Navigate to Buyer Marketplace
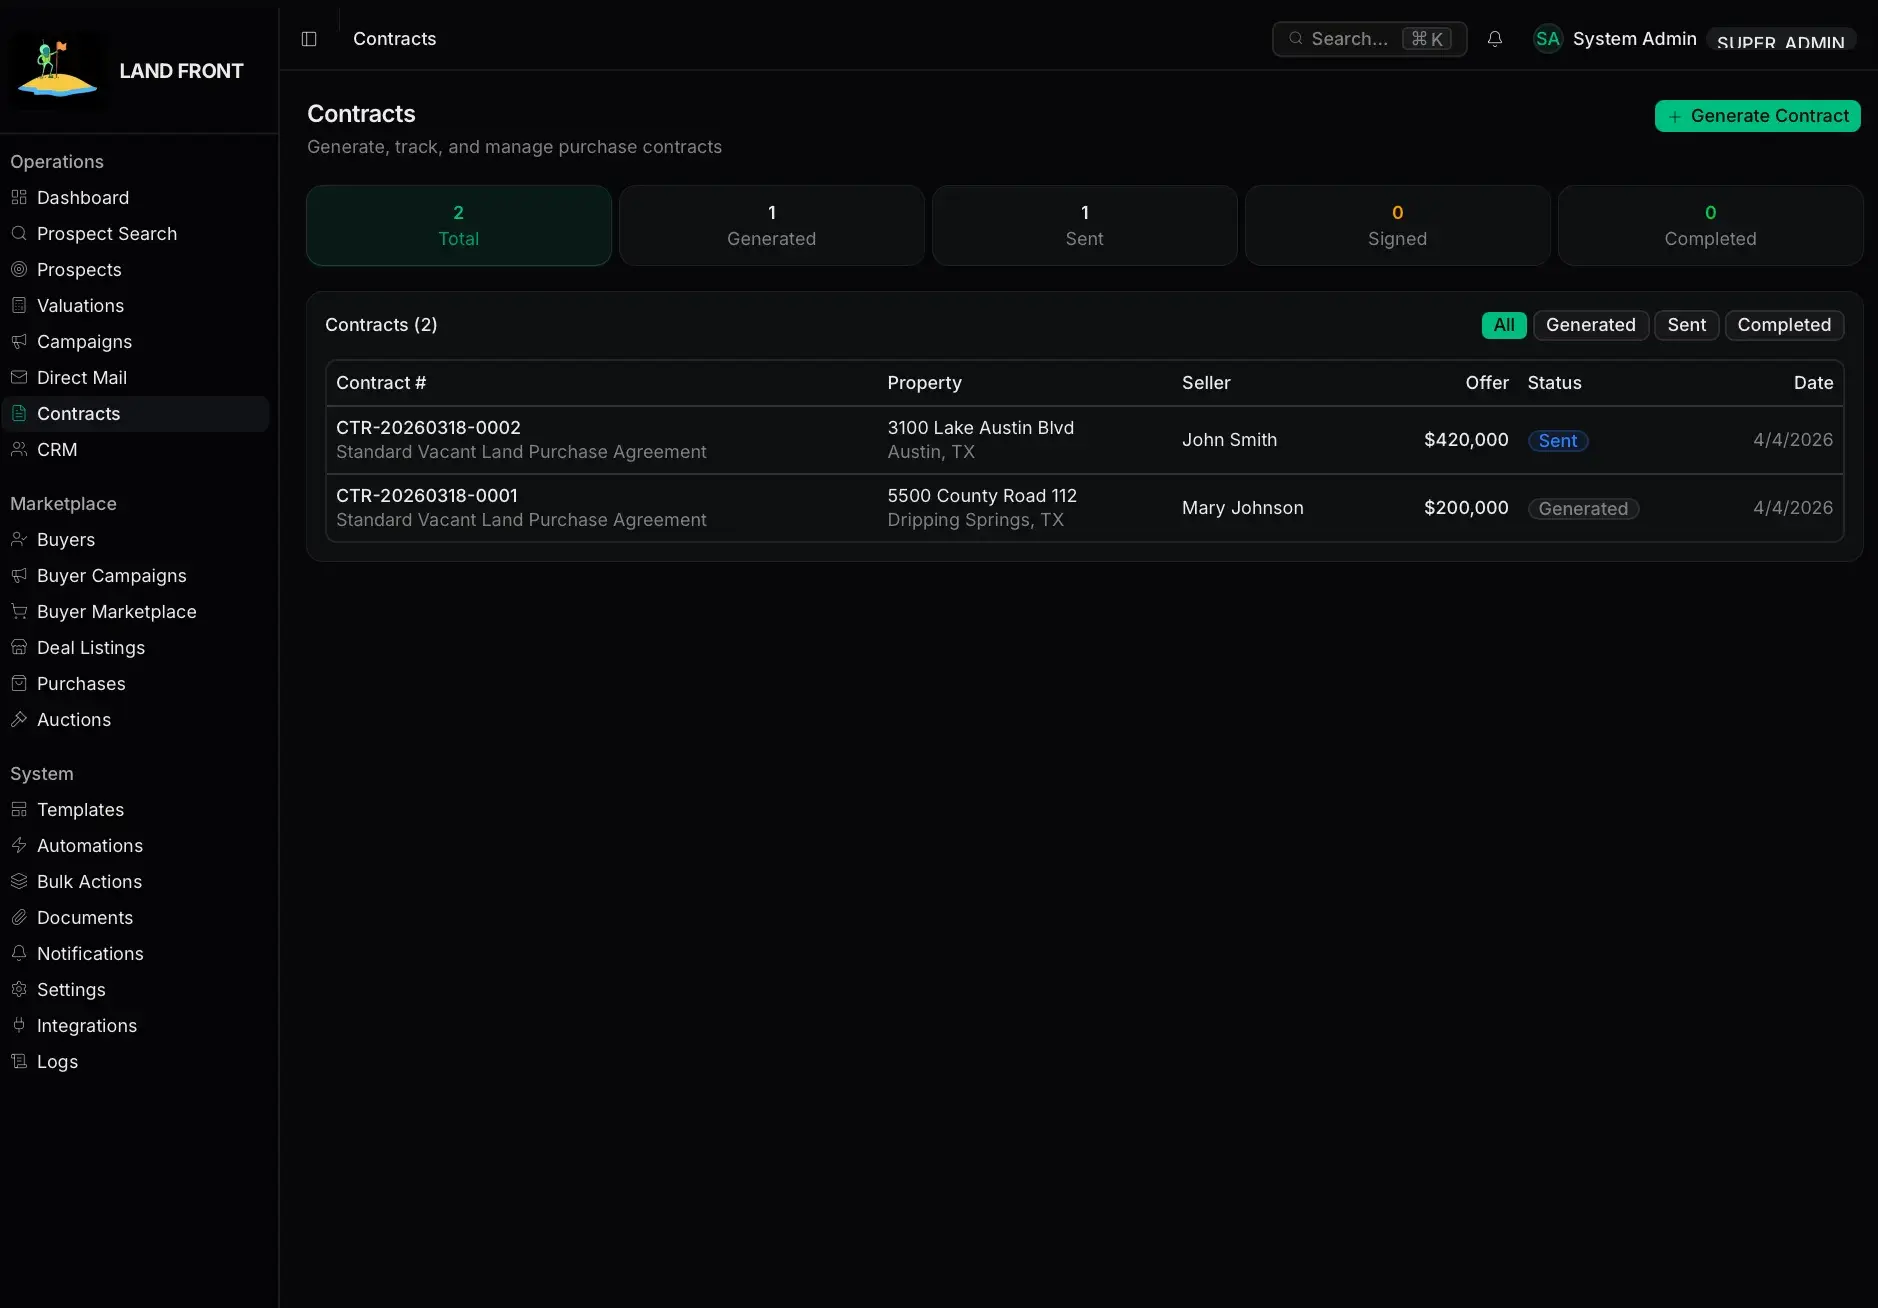Viewport: 1878px width, 1308px height. (135, 611)
